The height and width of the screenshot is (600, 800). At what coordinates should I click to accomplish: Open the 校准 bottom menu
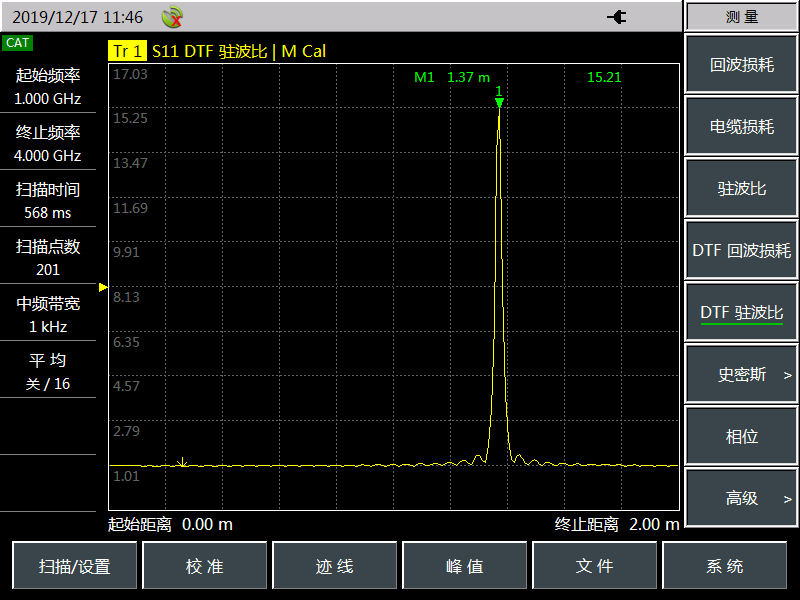tap(205, 566)
